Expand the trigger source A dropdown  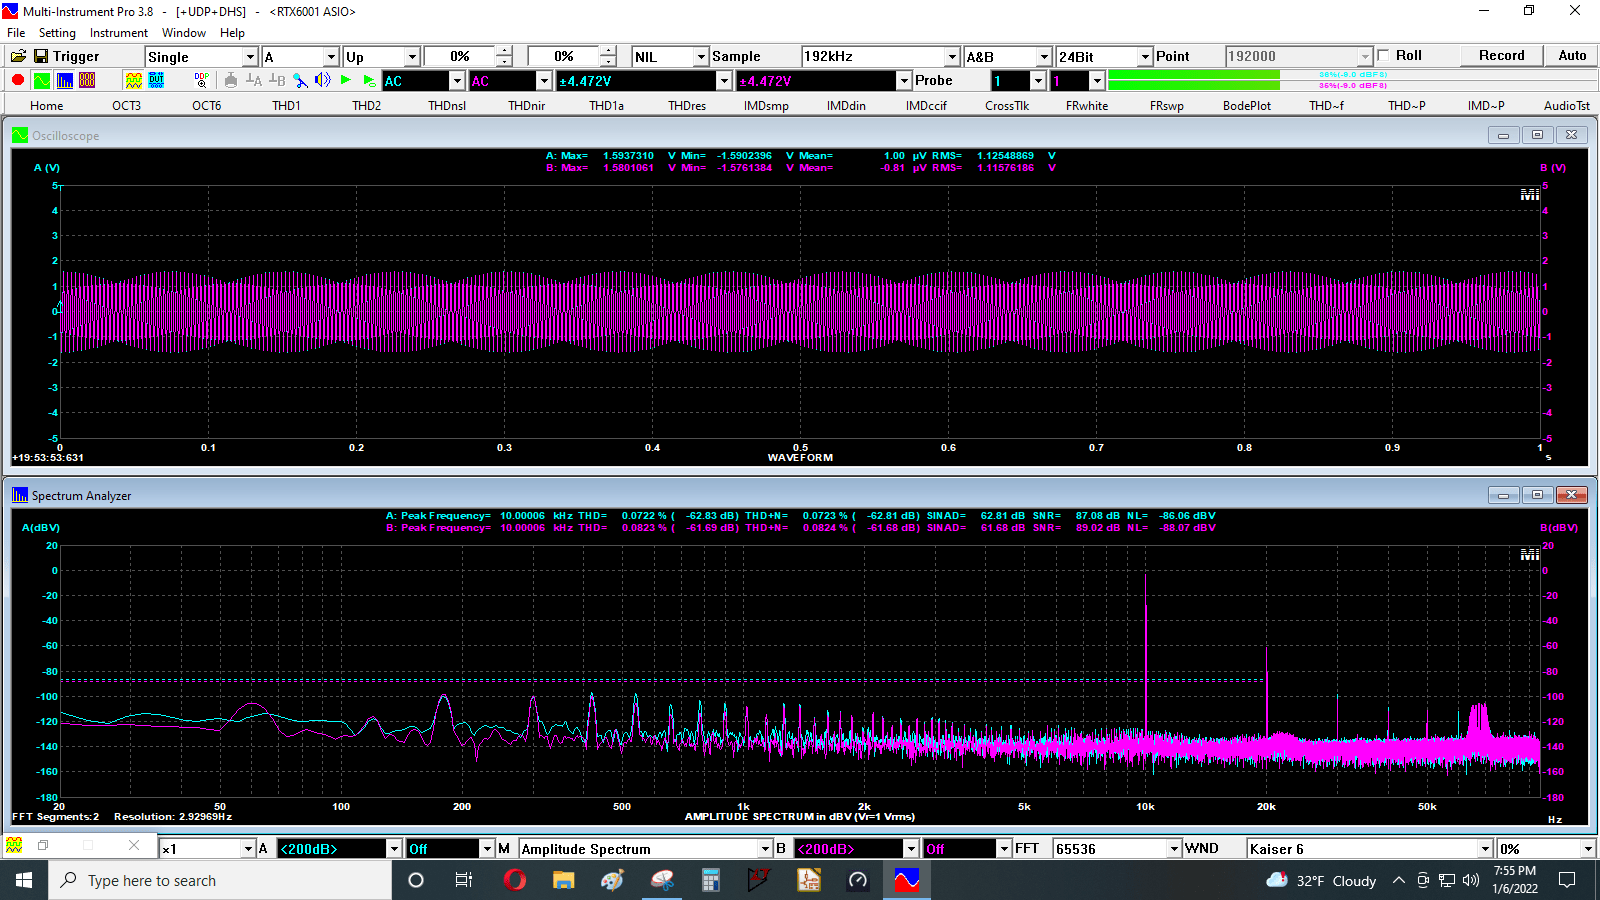point(331,57)
